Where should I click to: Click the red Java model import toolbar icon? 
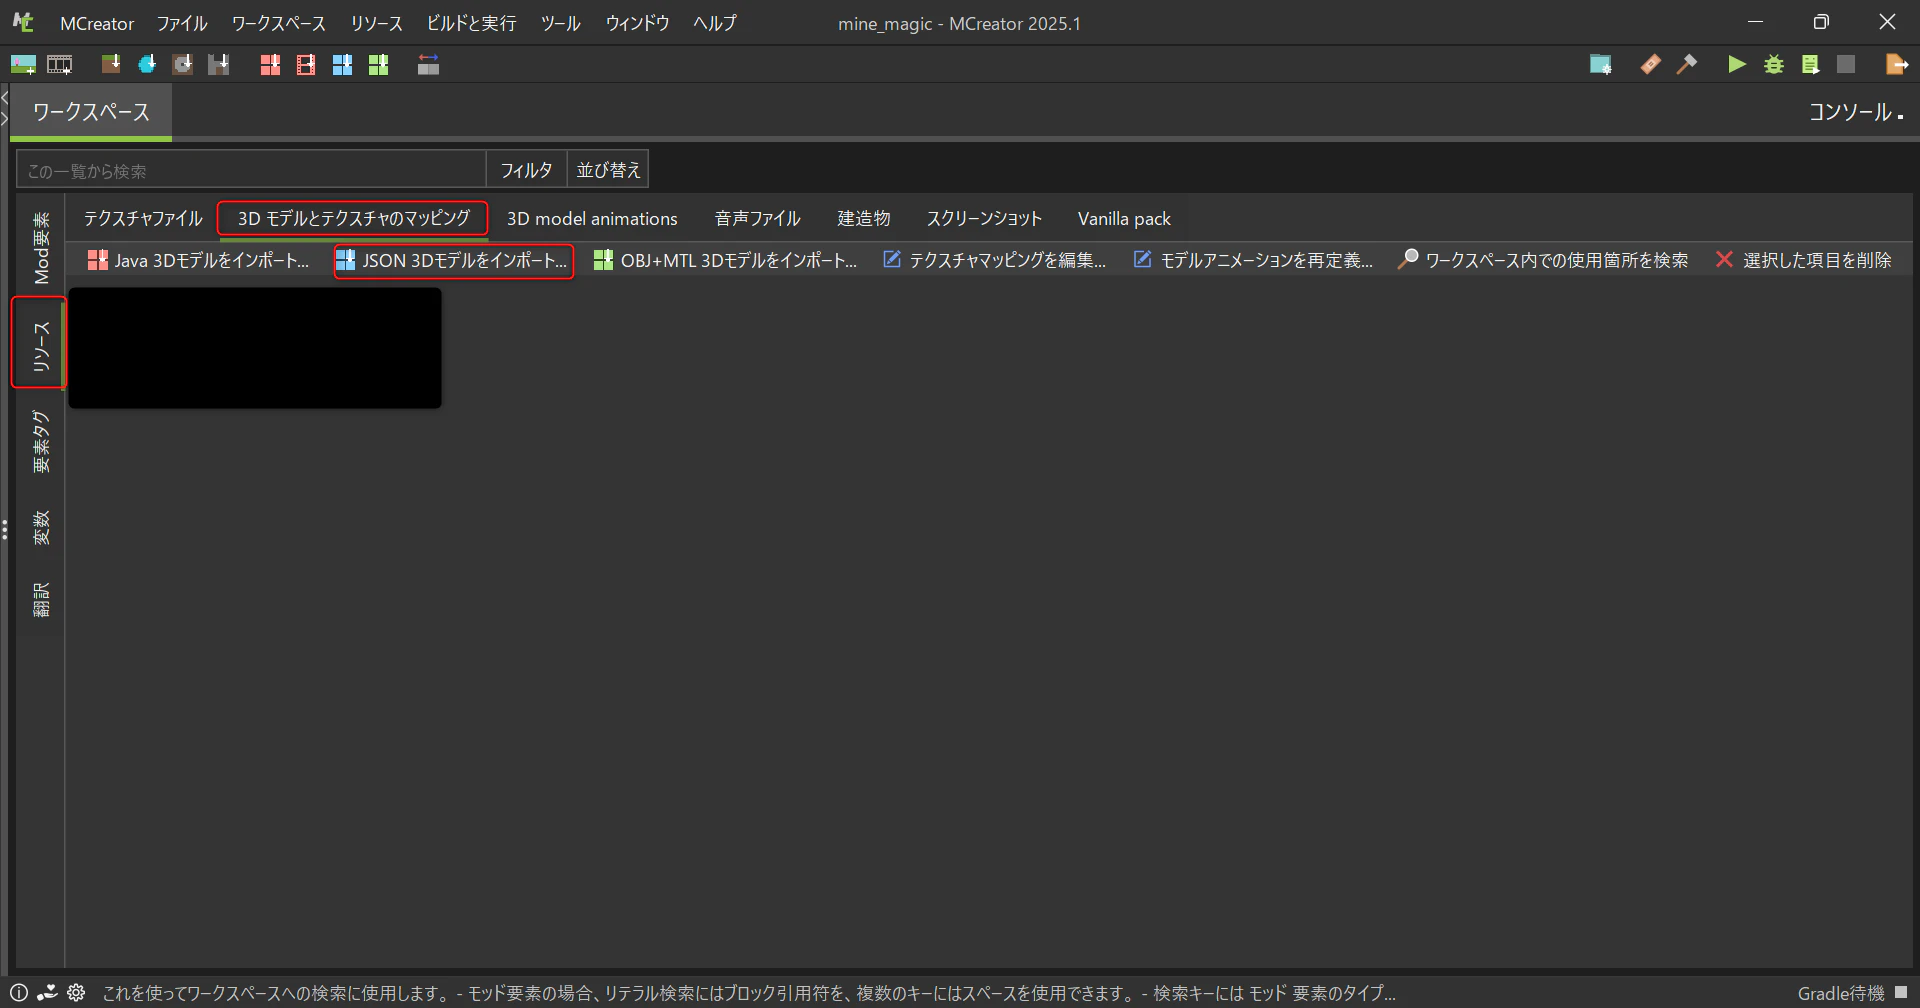point(270,65)
